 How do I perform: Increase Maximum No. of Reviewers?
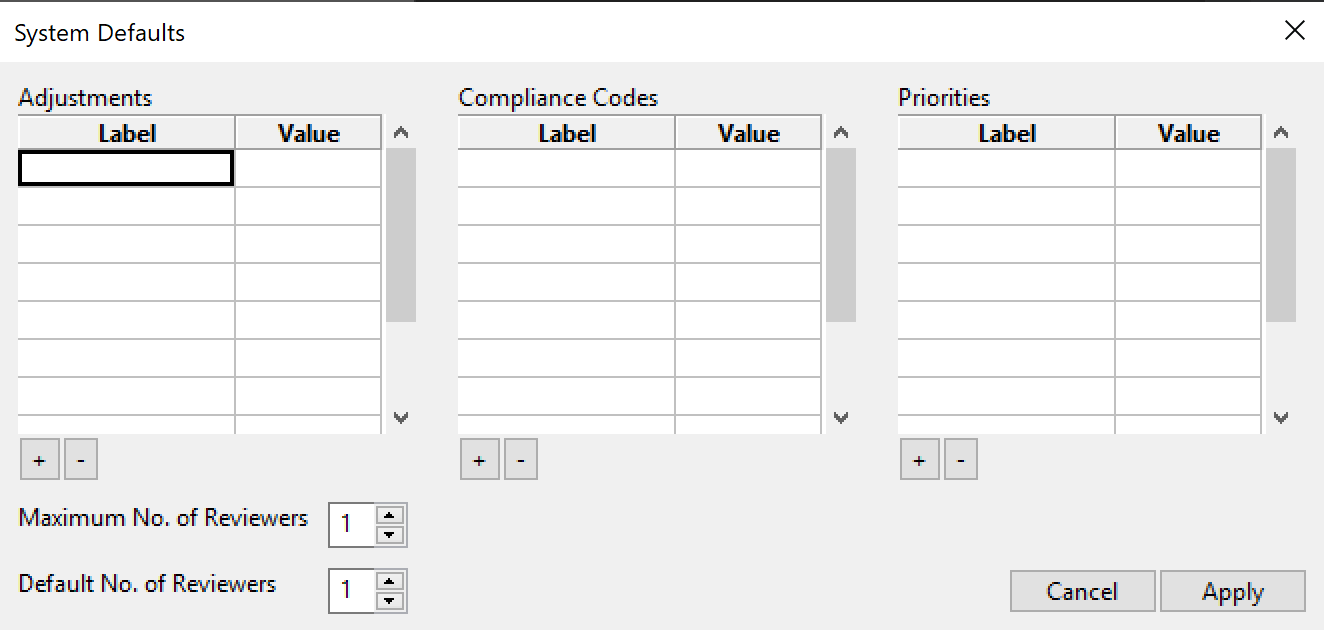click(391, 515)
